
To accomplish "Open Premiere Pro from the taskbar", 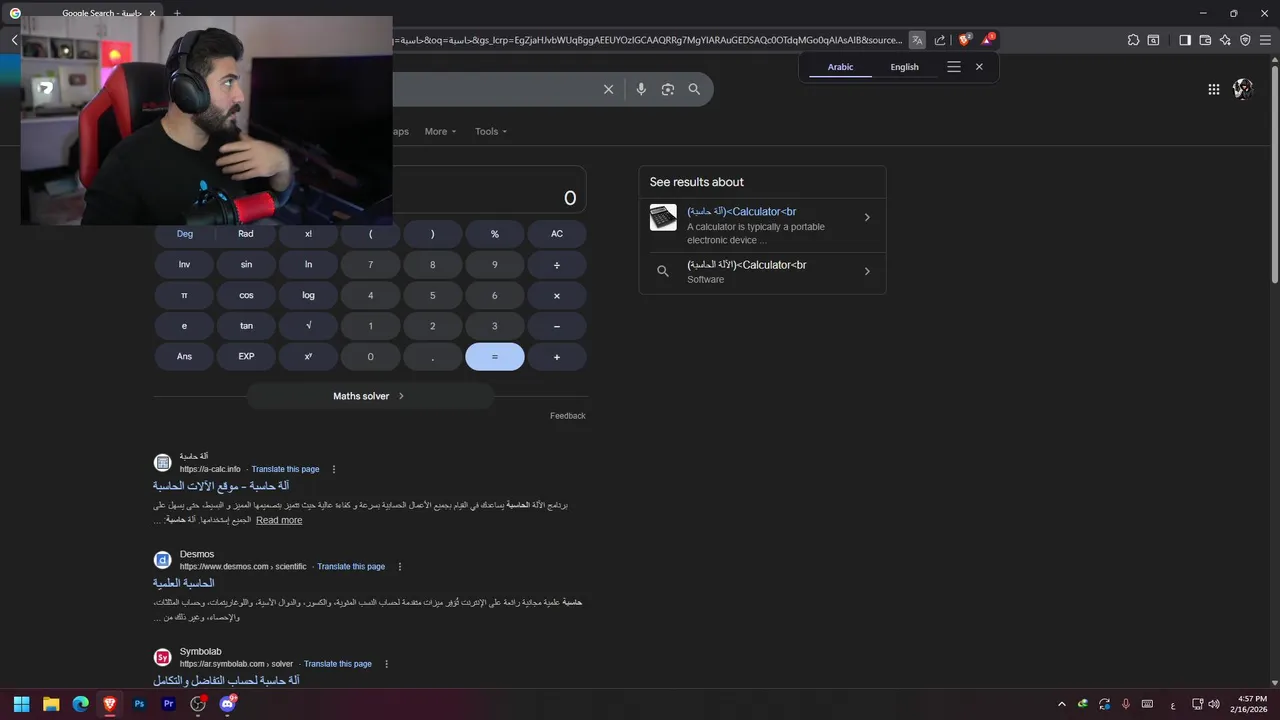I will tap(168, 704).
